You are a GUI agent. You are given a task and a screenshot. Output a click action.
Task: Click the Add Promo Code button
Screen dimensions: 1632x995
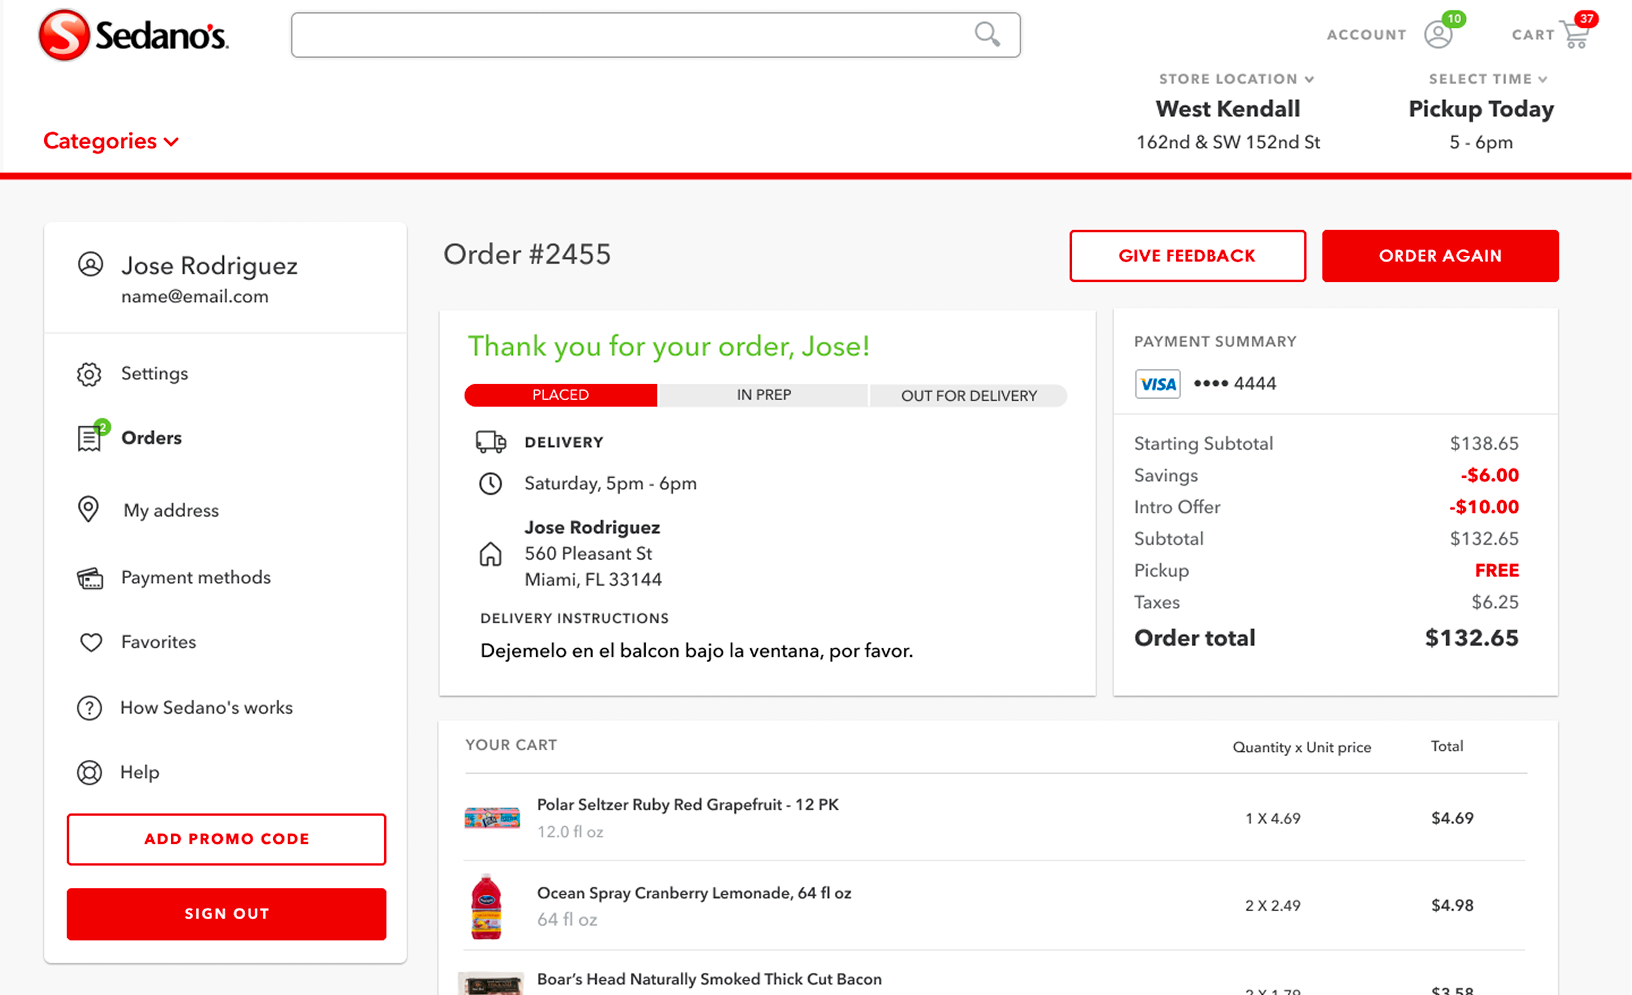point(226,839)
